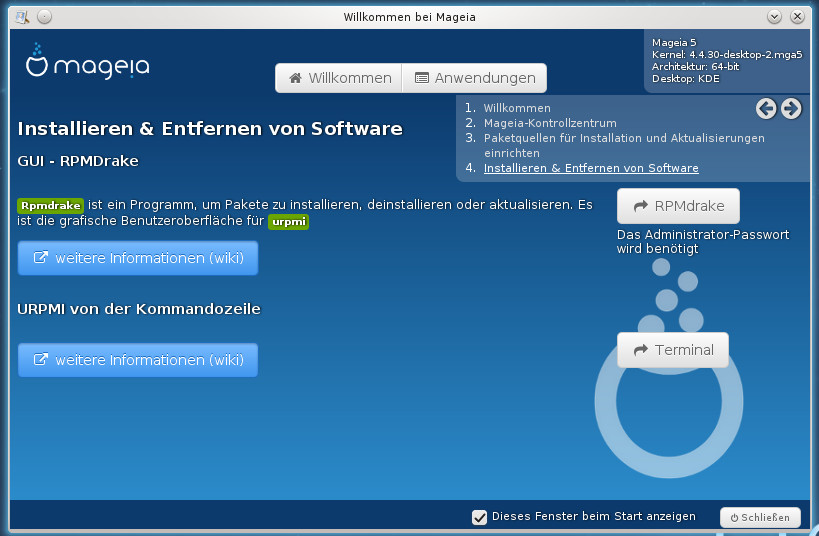Toggle 'Dieses Fenster beim Start anzeigen' checkbox
The image size is (819, 536).
pyautogui.click(x=479, y=517)
